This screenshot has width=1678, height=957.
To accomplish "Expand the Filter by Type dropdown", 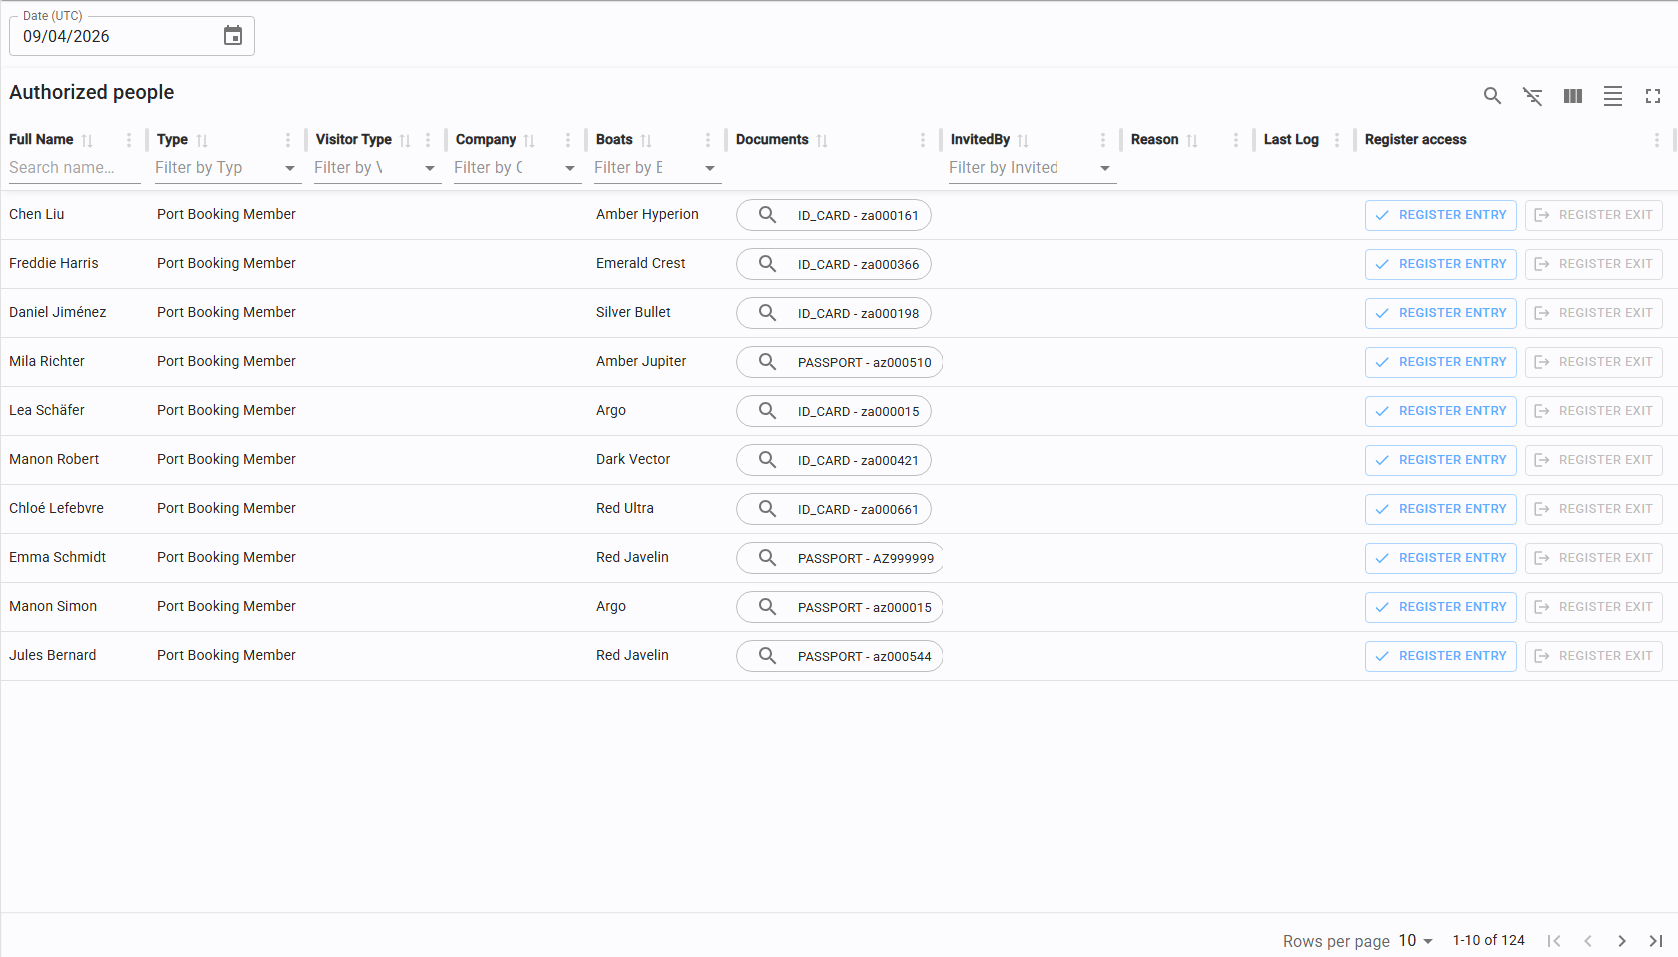I will pyautogui.click(x=290, y=168).
